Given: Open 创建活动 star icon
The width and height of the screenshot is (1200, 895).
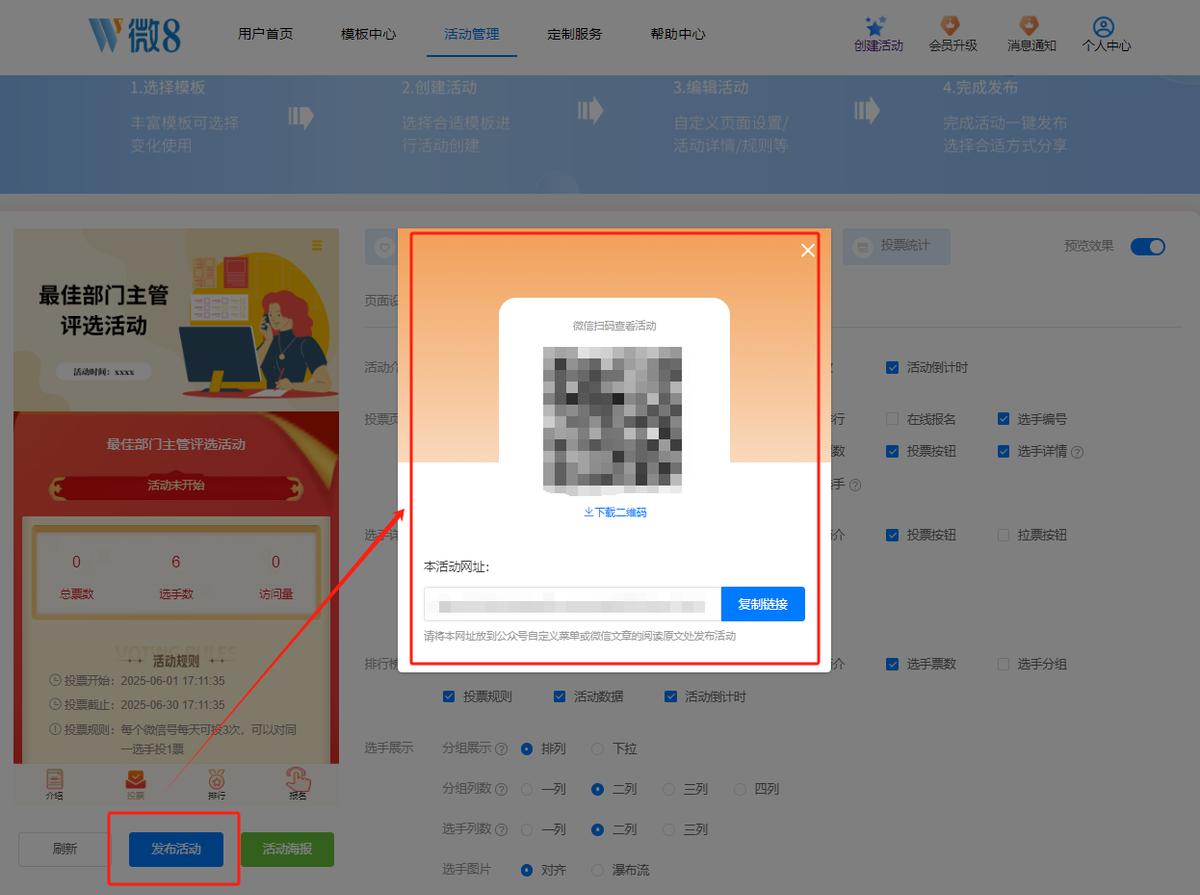Looking at the screenshot, I should pyautogui.click(x=877, y=26).
